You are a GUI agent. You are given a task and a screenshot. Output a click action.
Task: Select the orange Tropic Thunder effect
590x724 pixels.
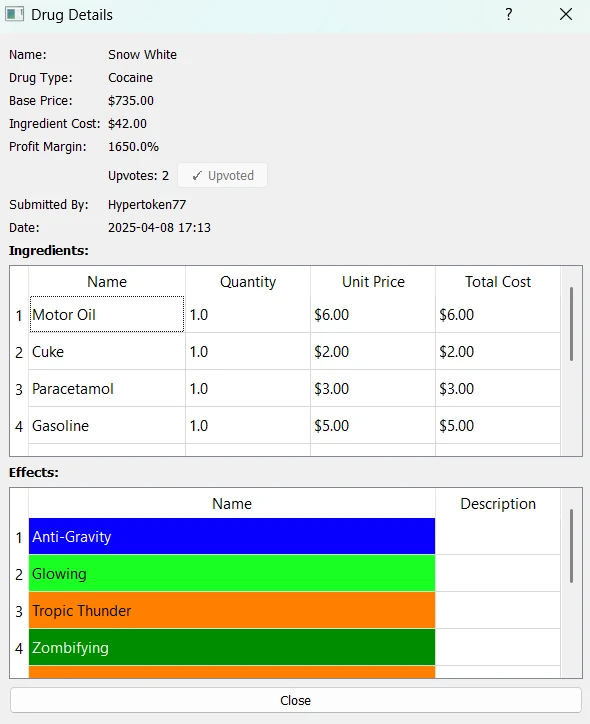coord(232,610)
